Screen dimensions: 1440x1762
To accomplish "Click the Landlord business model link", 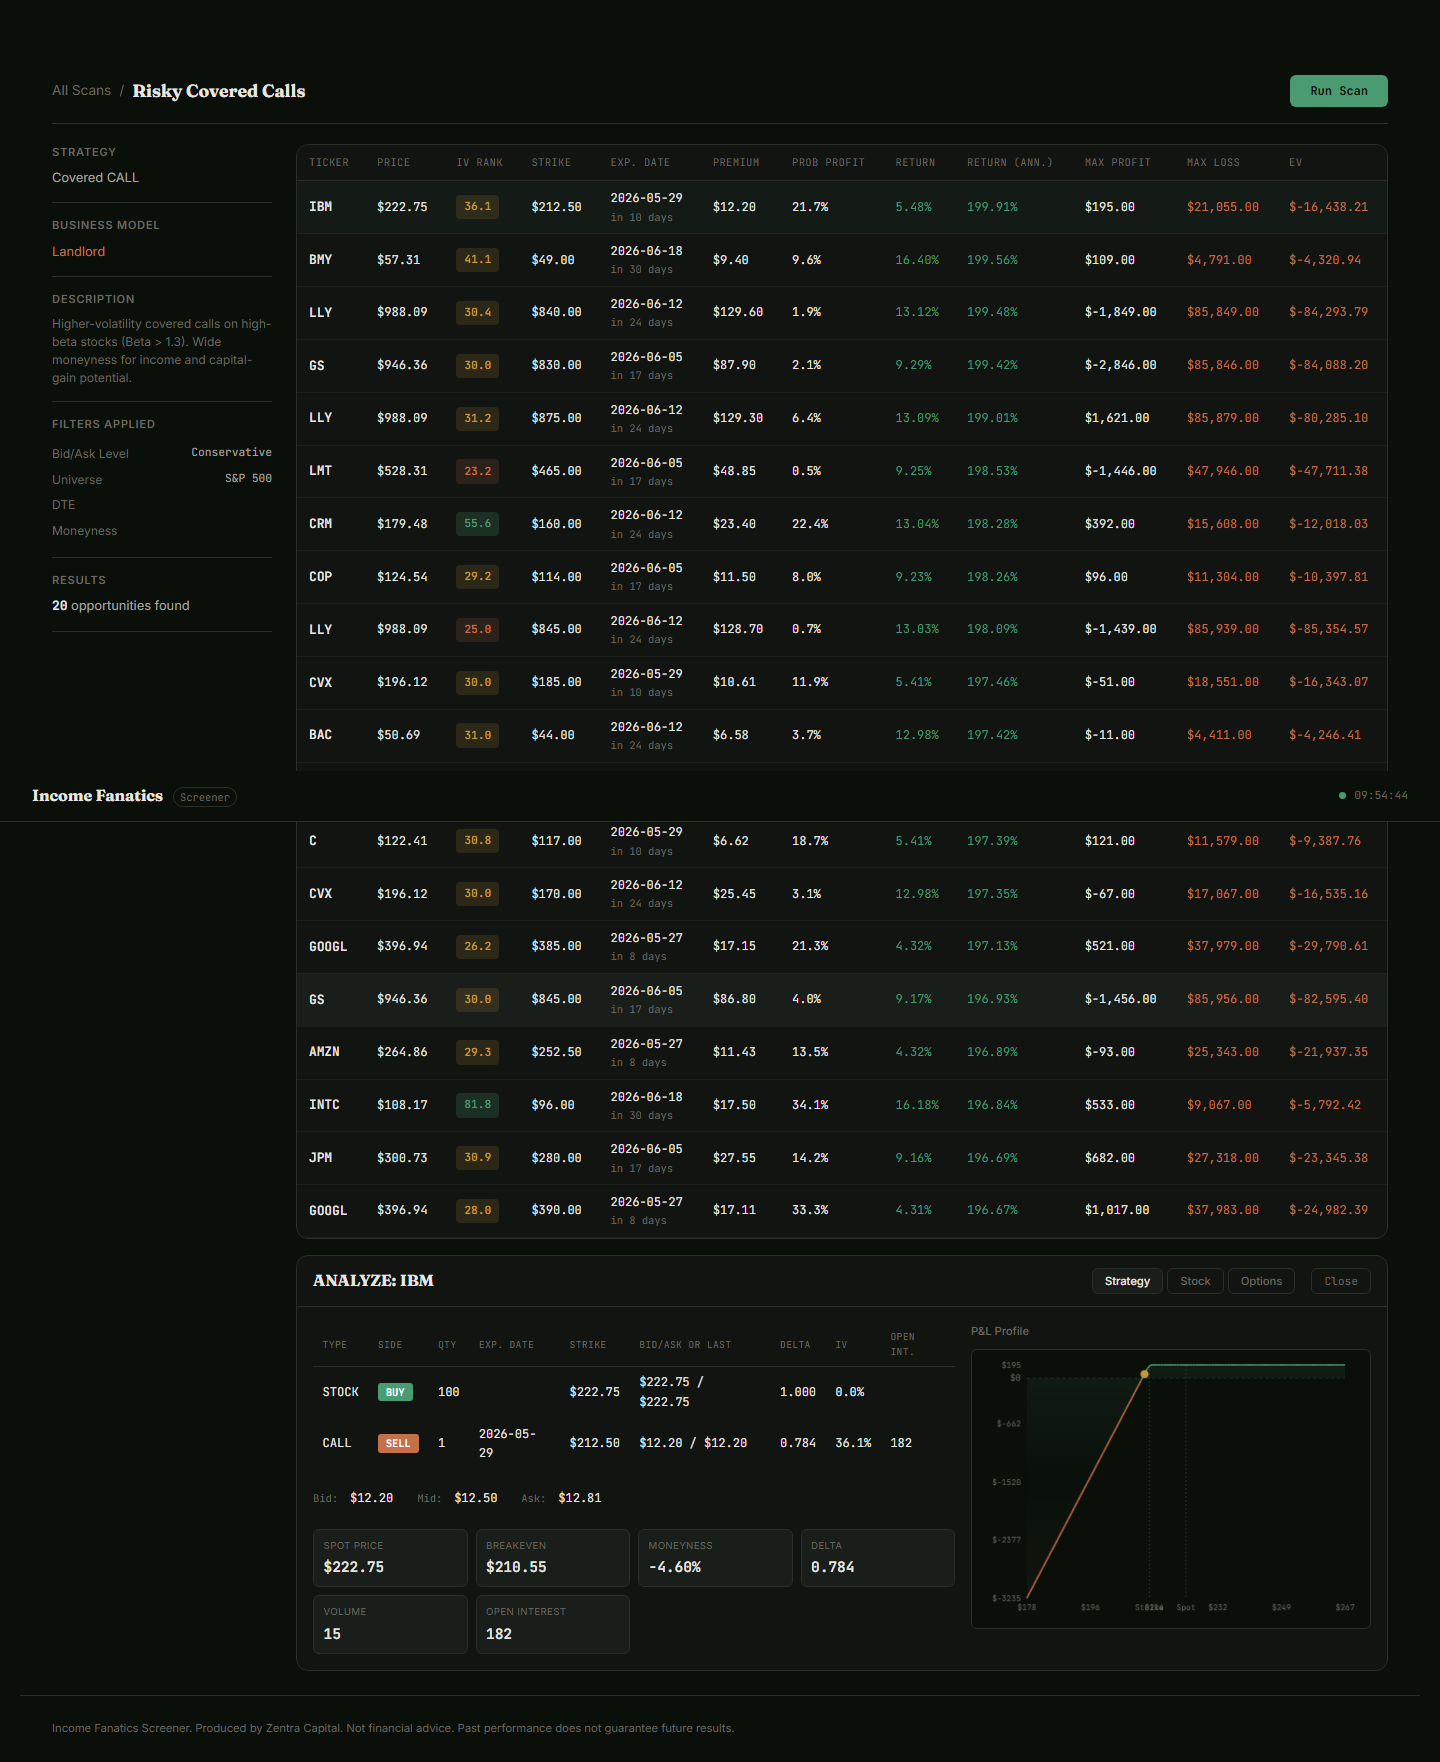I will 78,251.
